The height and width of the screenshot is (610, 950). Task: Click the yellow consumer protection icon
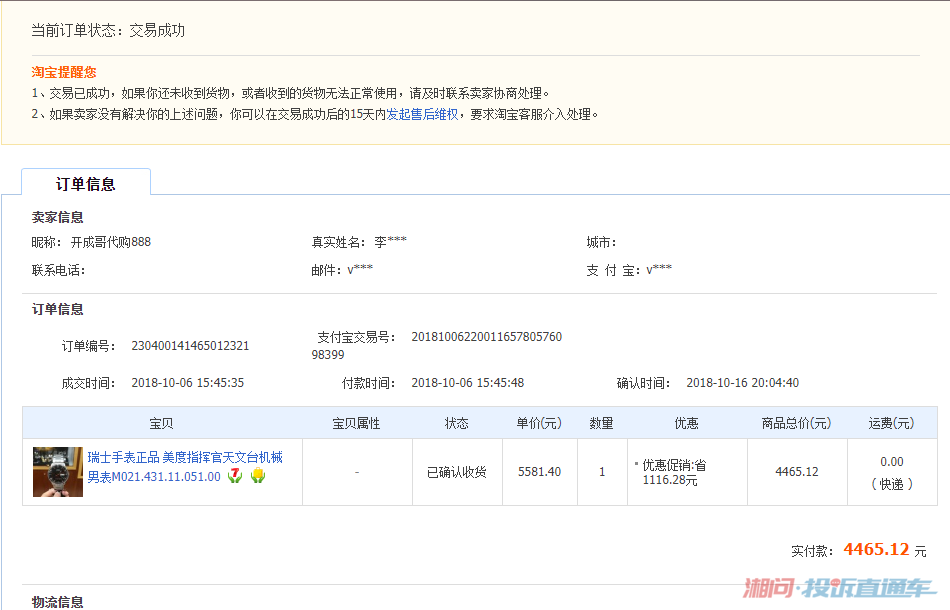pyautogui.click(x=258, y=476)
